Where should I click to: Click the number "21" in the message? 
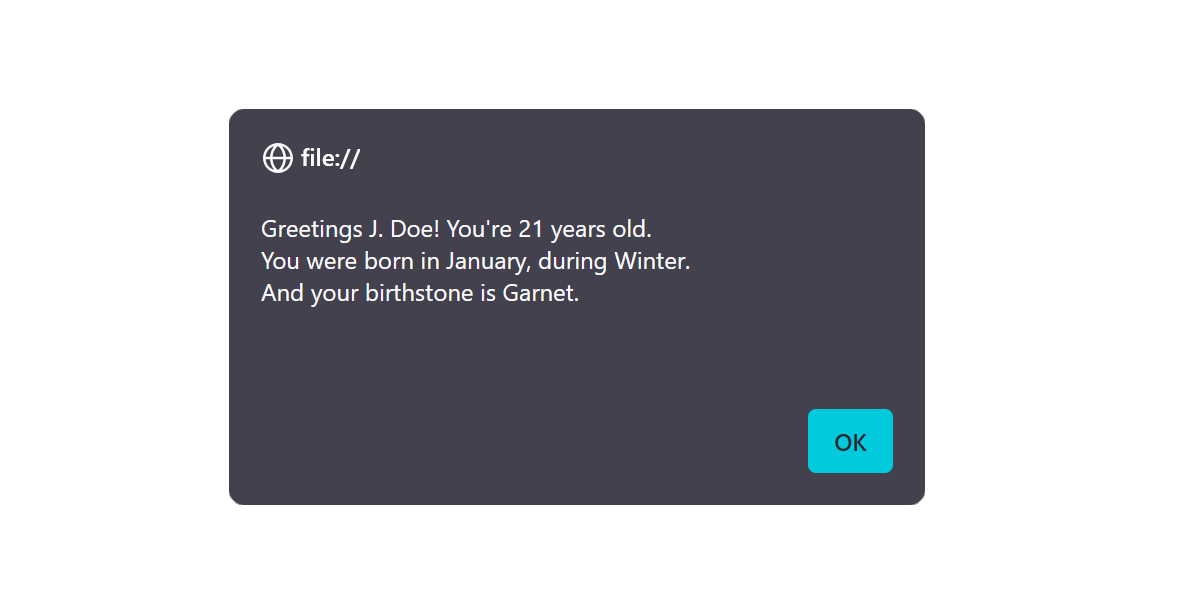pyautogui.click(x=531, y=229)
